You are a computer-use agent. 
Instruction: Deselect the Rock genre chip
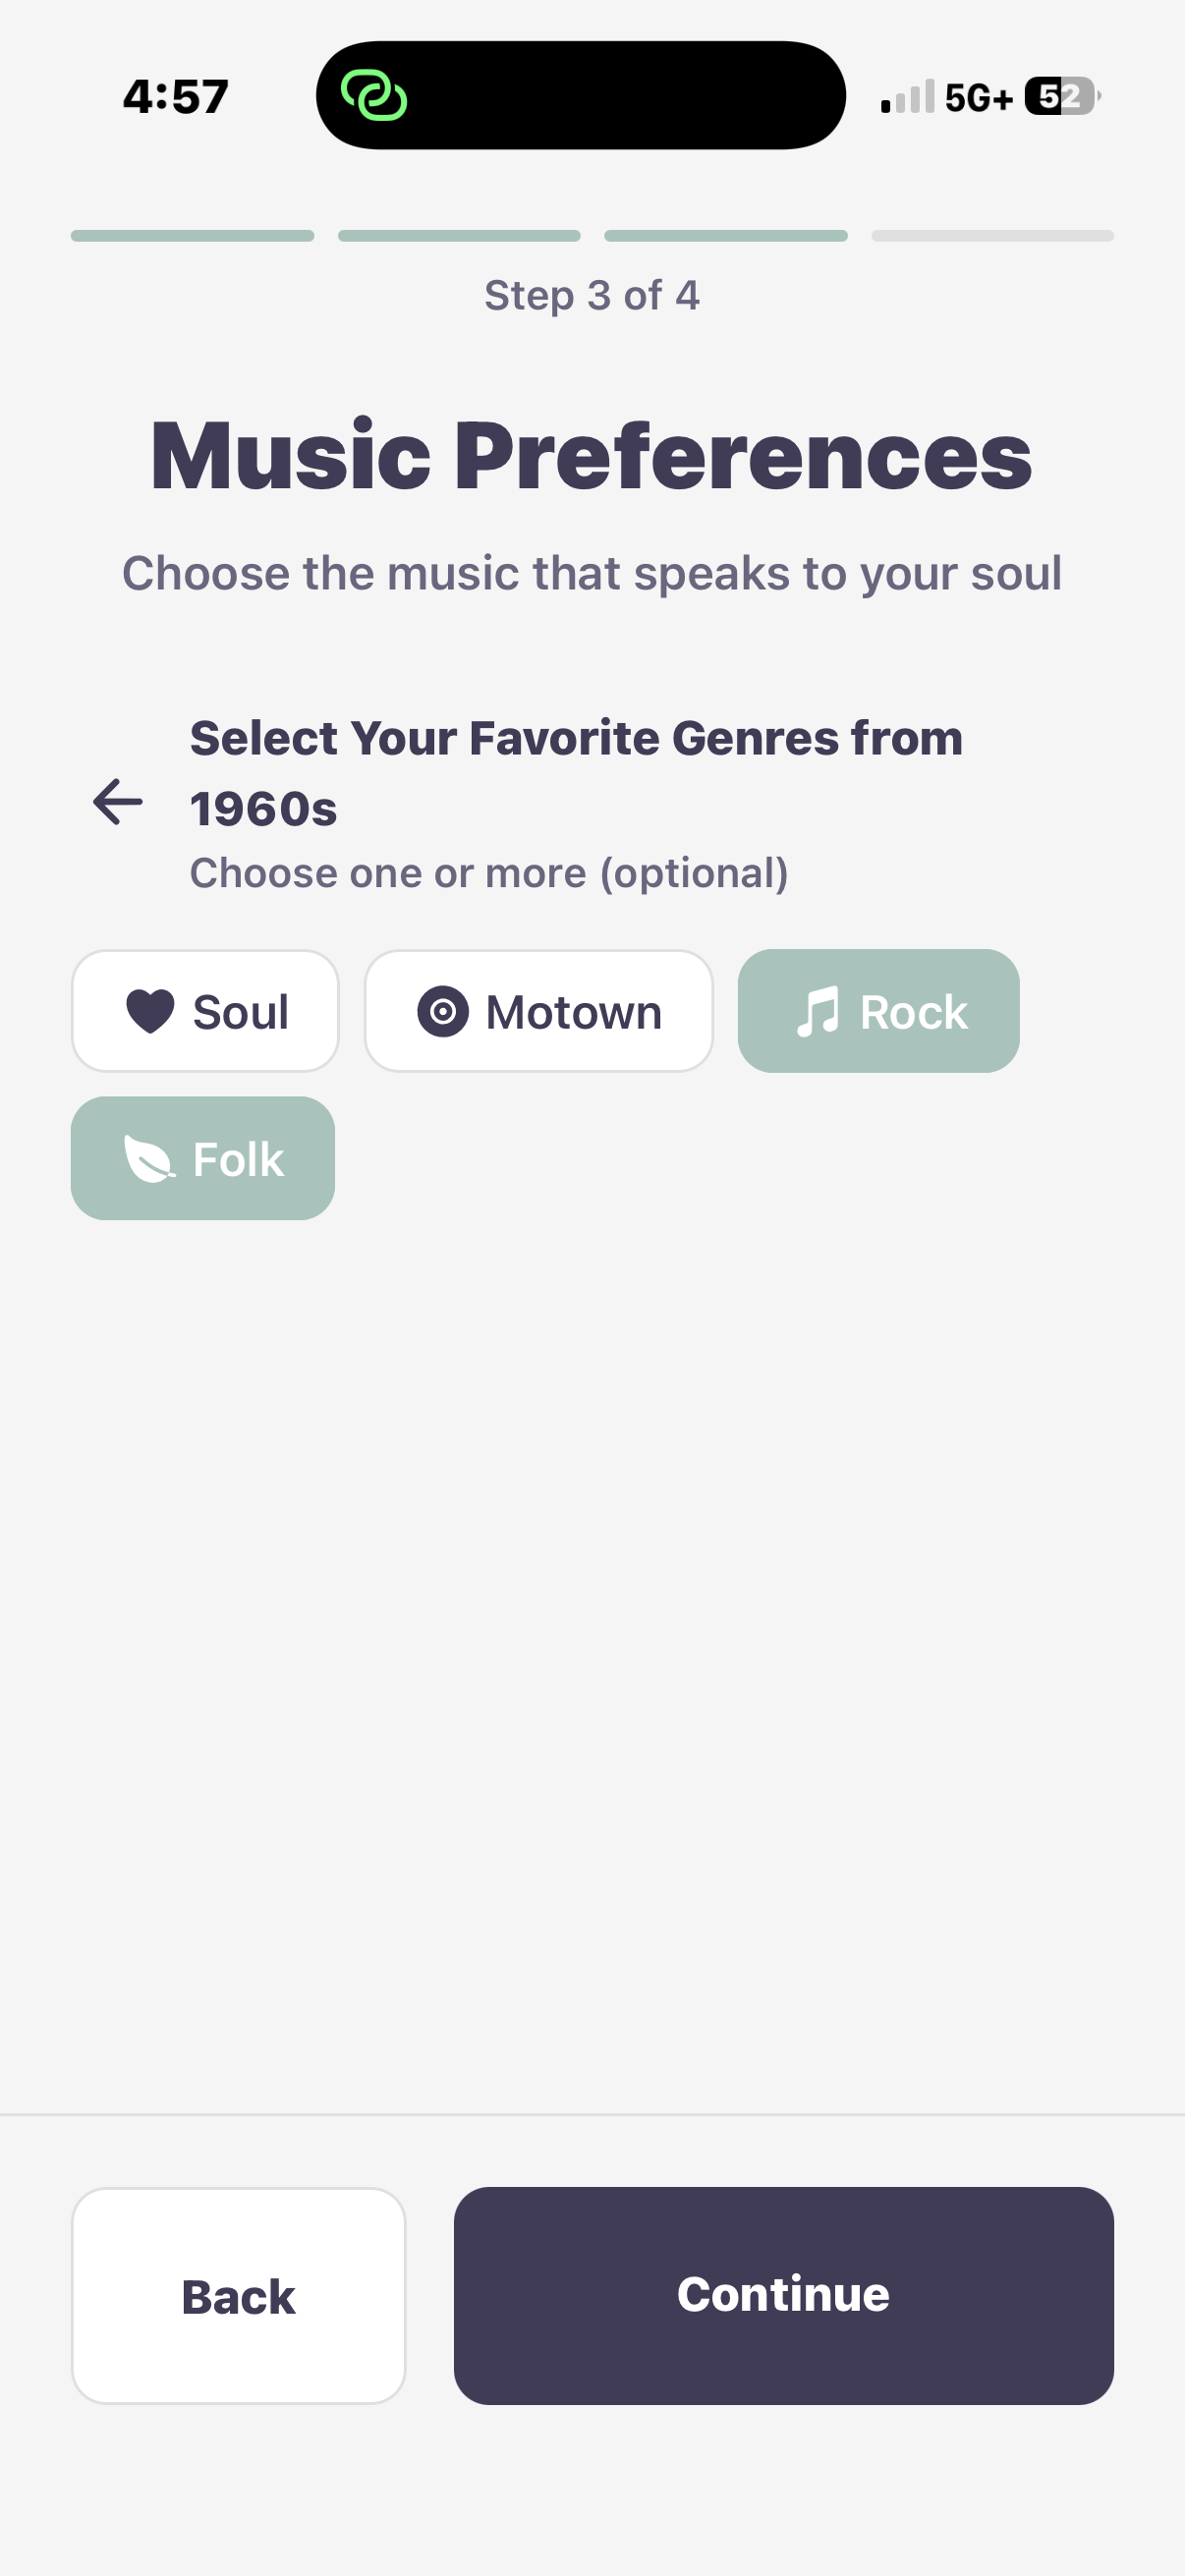[x=878, y=1011]
